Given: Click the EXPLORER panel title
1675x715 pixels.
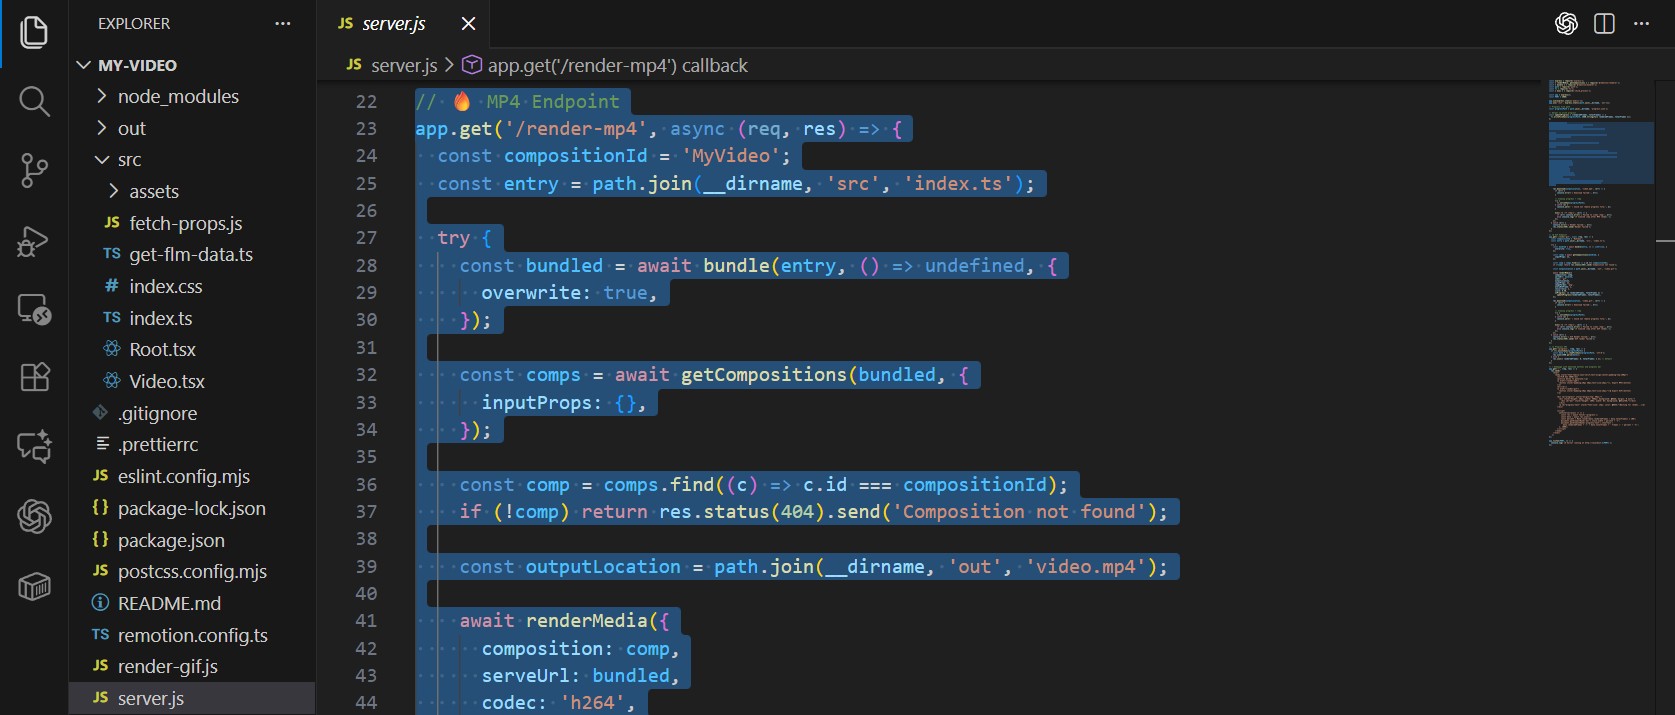Looking at the screenshot, I should click(134, 24).
